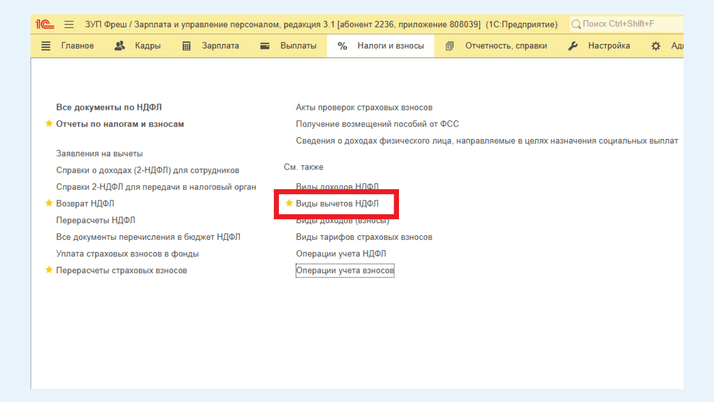Click the Администрирование gear icon
Screen dimensions: 714x402
pos(656,46)
